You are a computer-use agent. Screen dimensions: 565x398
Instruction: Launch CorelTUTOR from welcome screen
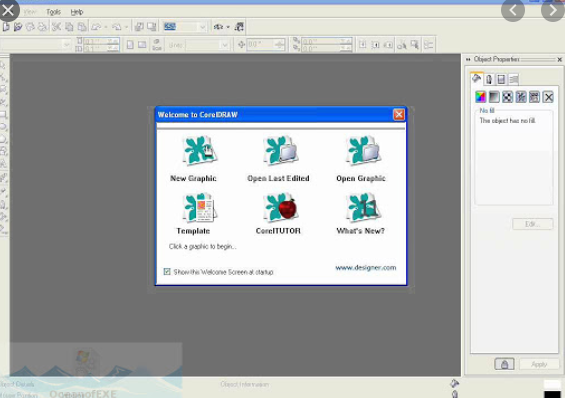[280, 207]
